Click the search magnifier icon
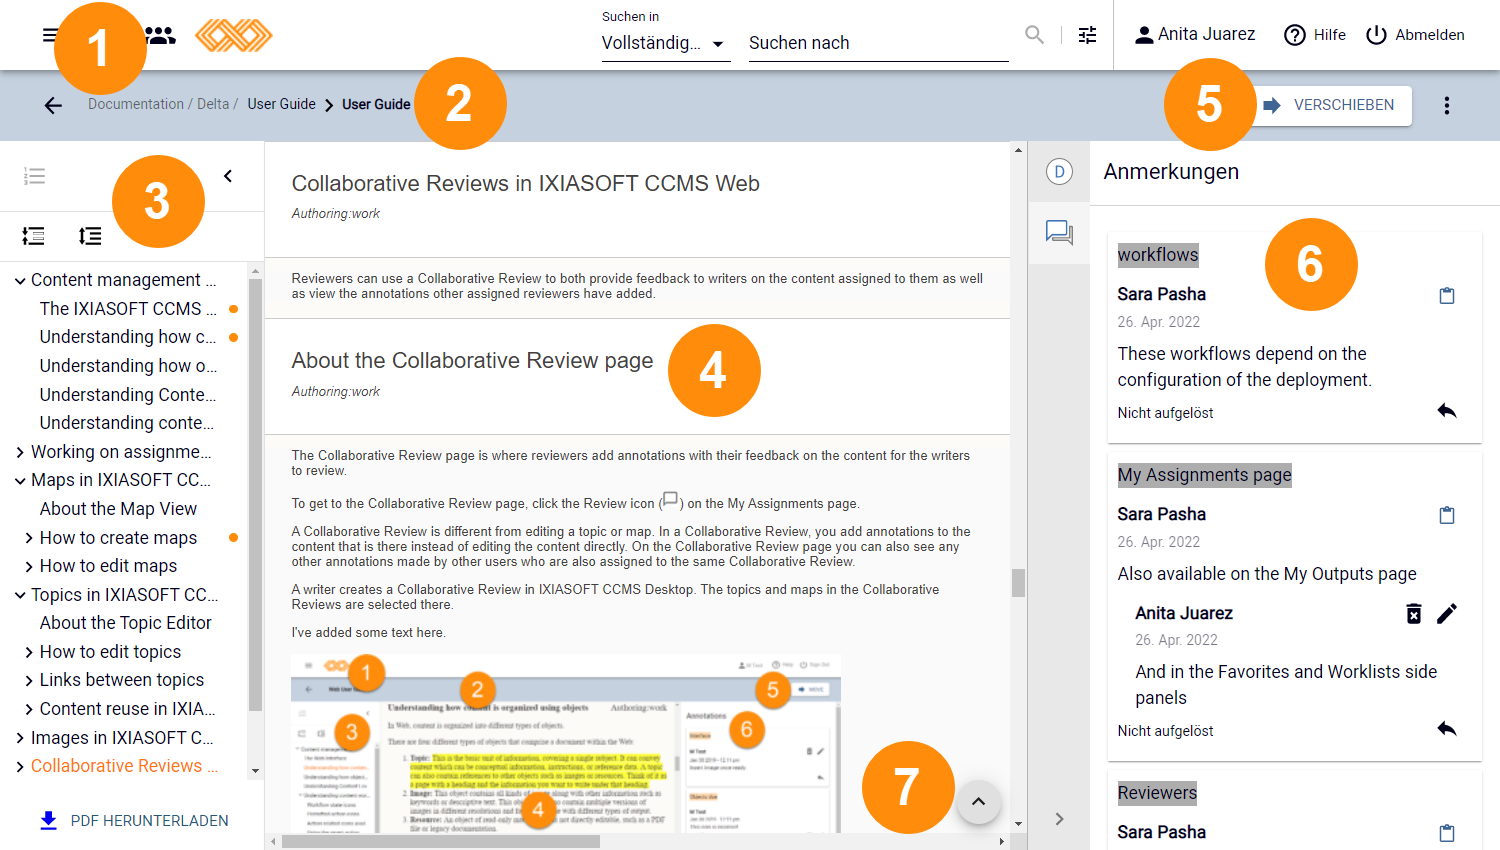 [1034, 35]
